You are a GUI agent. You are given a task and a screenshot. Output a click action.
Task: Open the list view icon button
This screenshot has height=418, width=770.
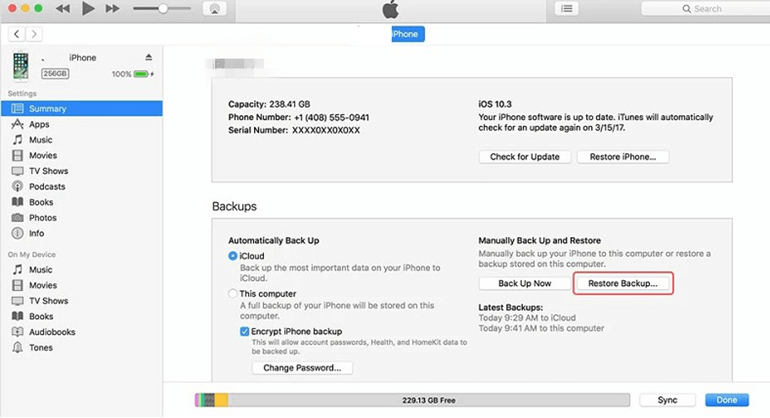coord(567,8)
